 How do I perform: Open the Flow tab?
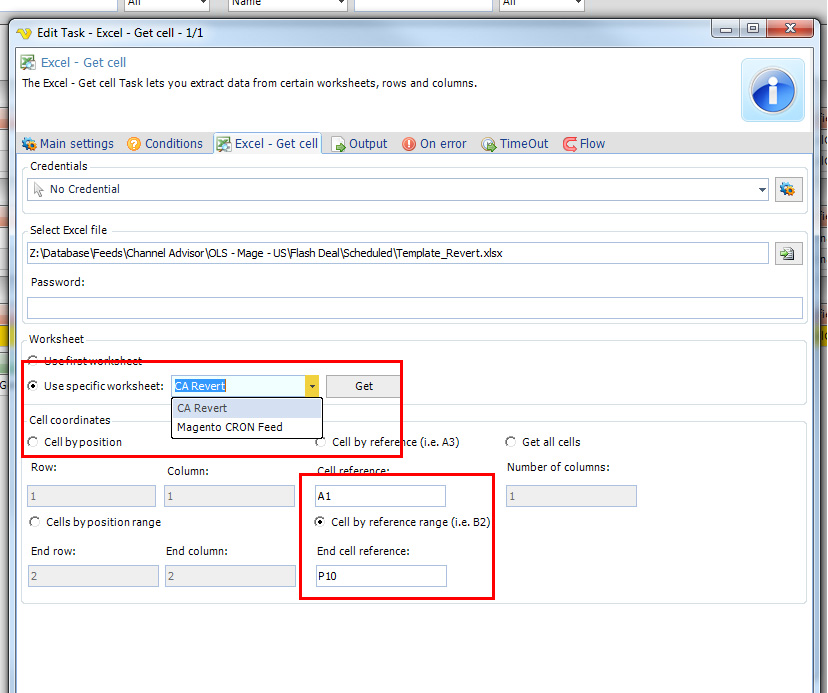[584, 144]
